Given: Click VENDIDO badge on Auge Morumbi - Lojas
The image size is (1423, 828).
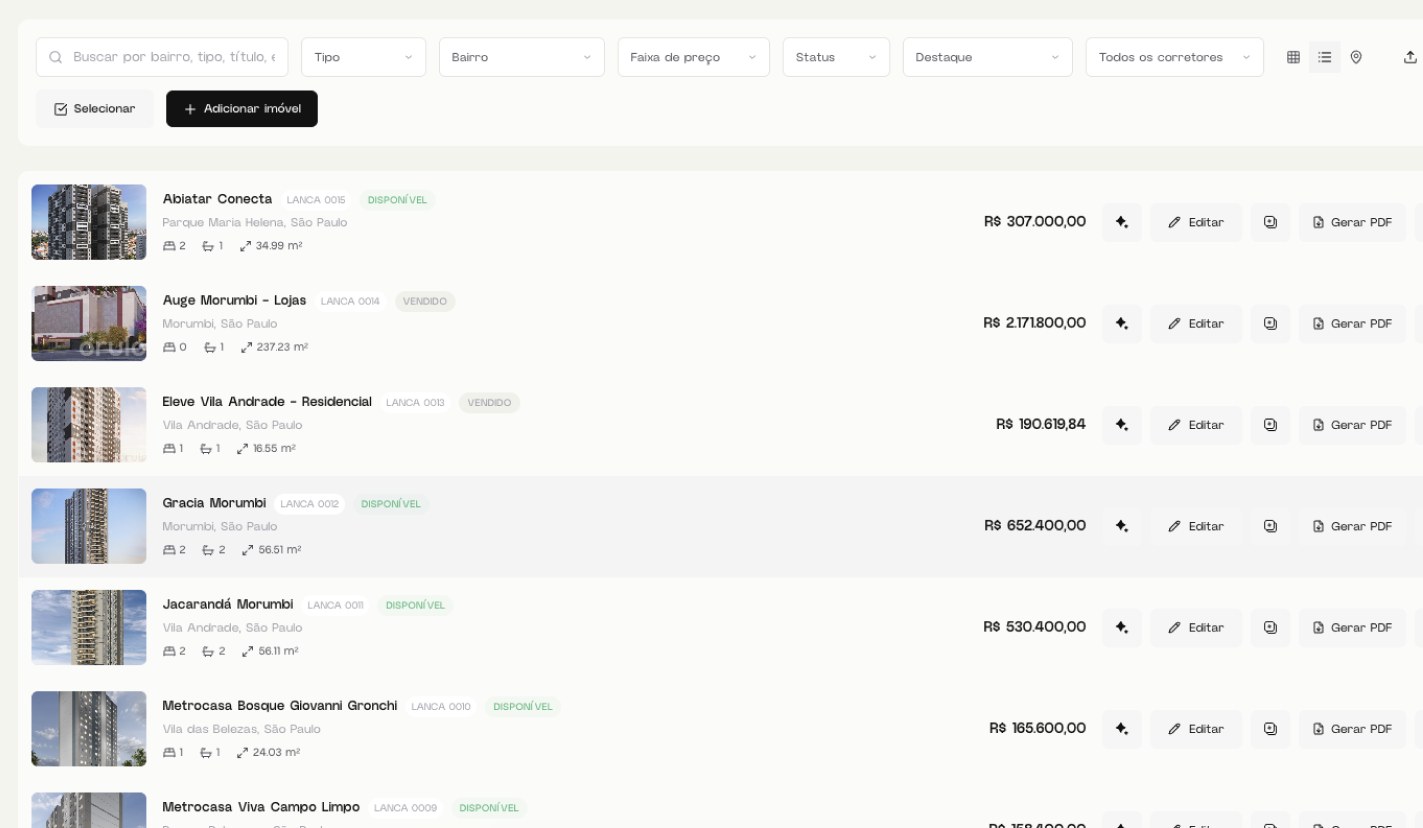Looking at the screenshot, I should (425, 301).
